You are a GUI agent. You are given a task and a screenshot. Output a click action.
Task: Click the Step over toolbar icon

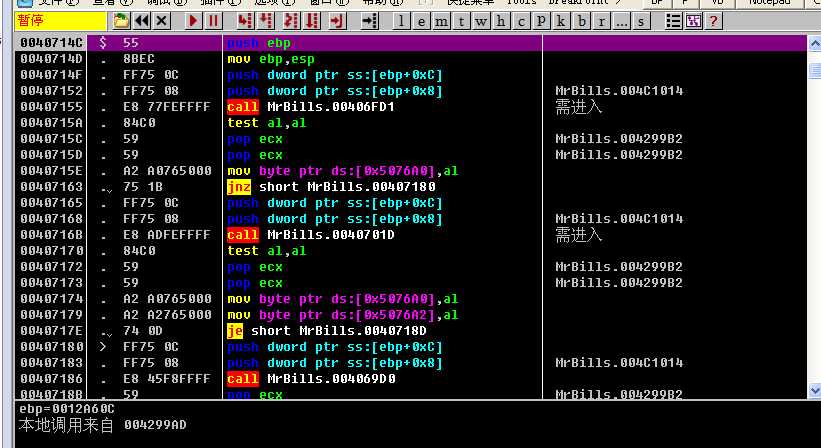pos(267,21)
